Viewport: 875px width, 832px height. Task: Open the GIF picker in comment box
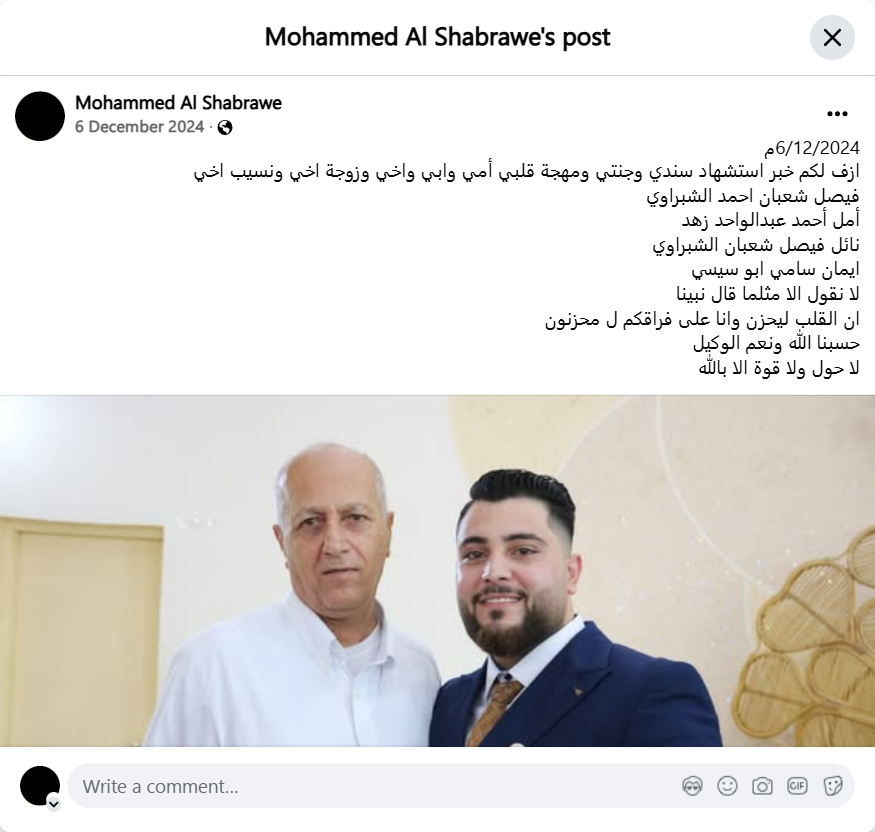[797, 786]
